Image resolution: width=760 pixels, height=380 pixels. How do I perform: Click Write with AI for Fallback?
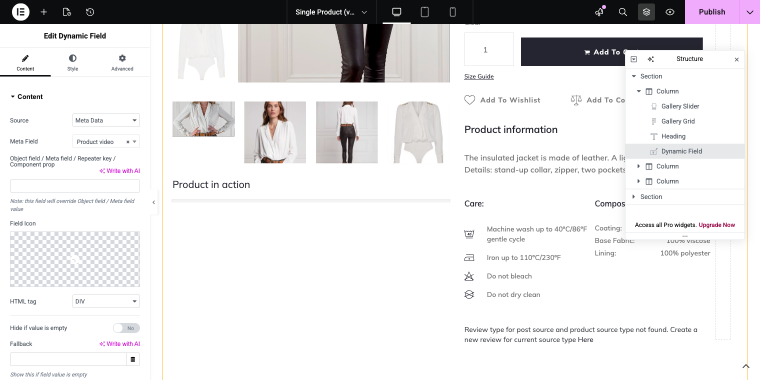pos(120,344)
